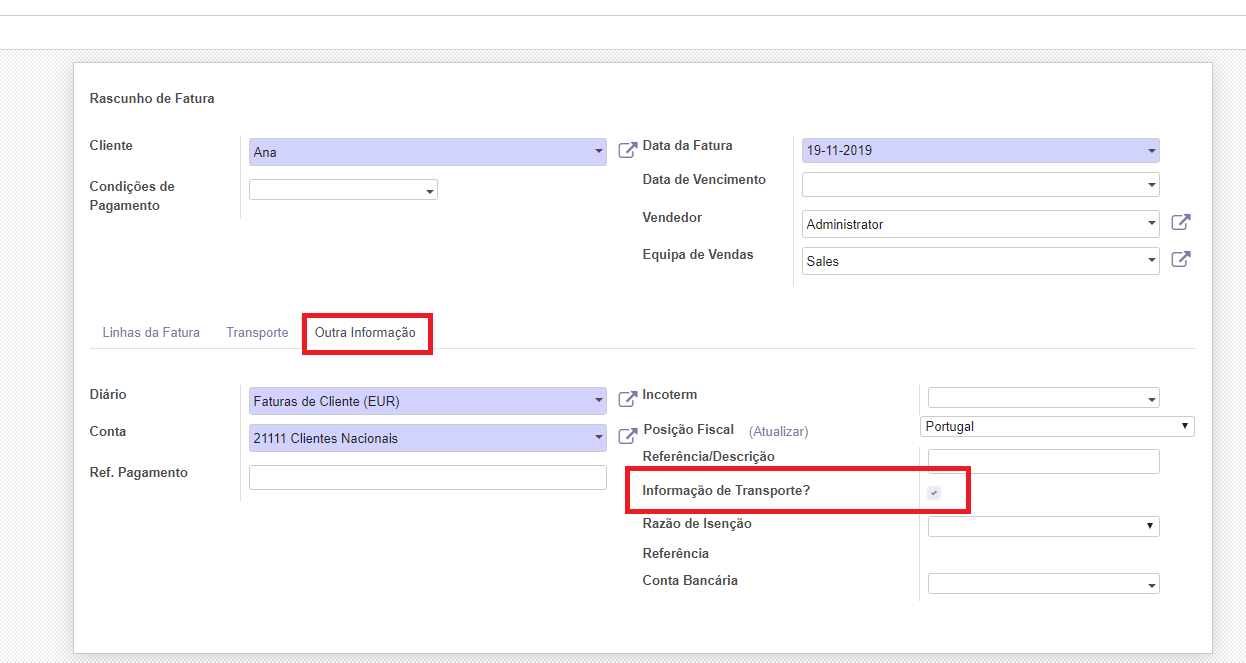Open external link icon next to Cliente
Viewport: 1246px width, 663px height.
tap(627, 151)
